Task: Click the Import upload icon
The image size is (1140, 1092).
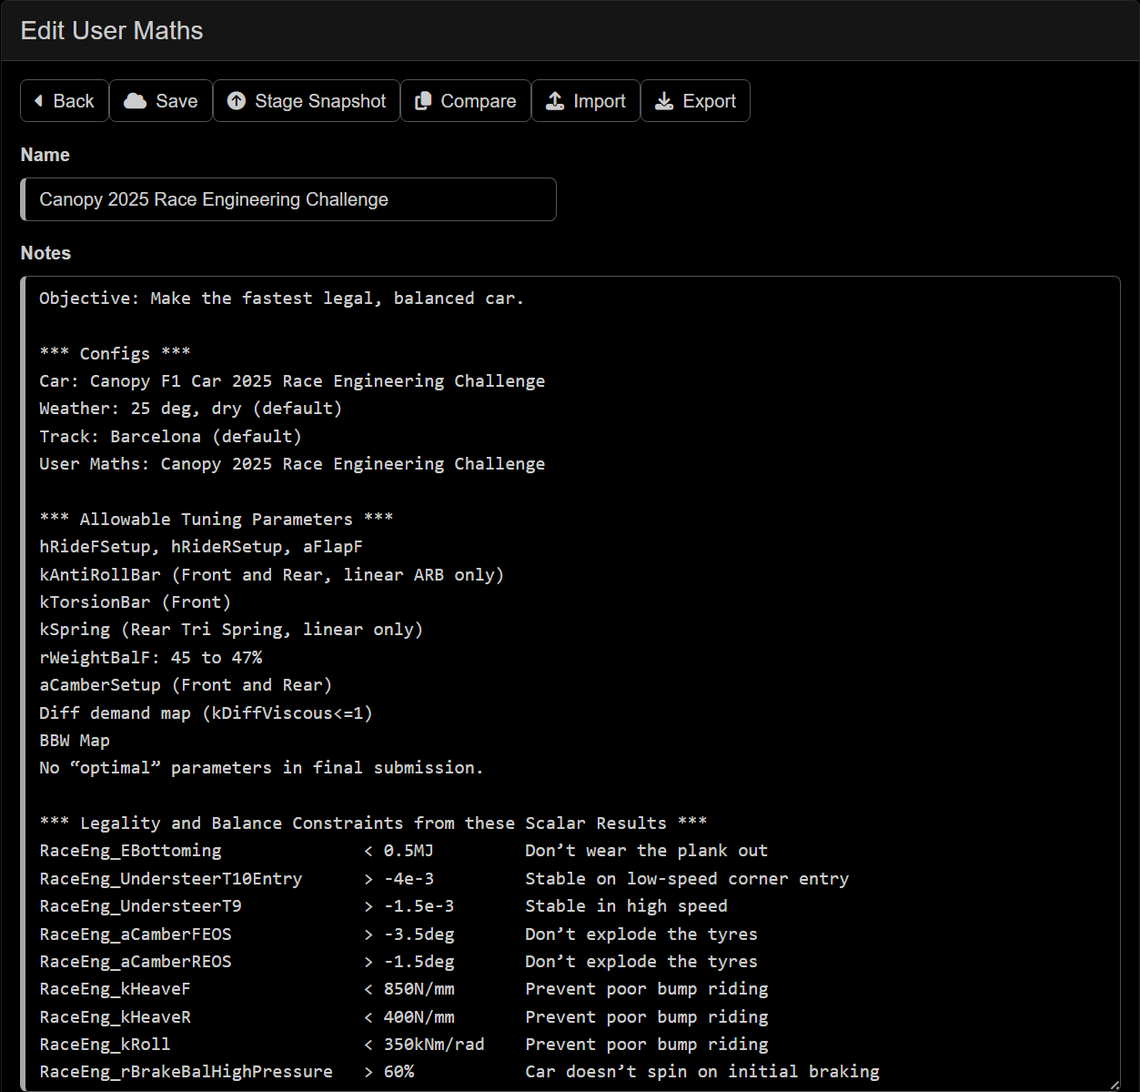Action: point(555,100)
